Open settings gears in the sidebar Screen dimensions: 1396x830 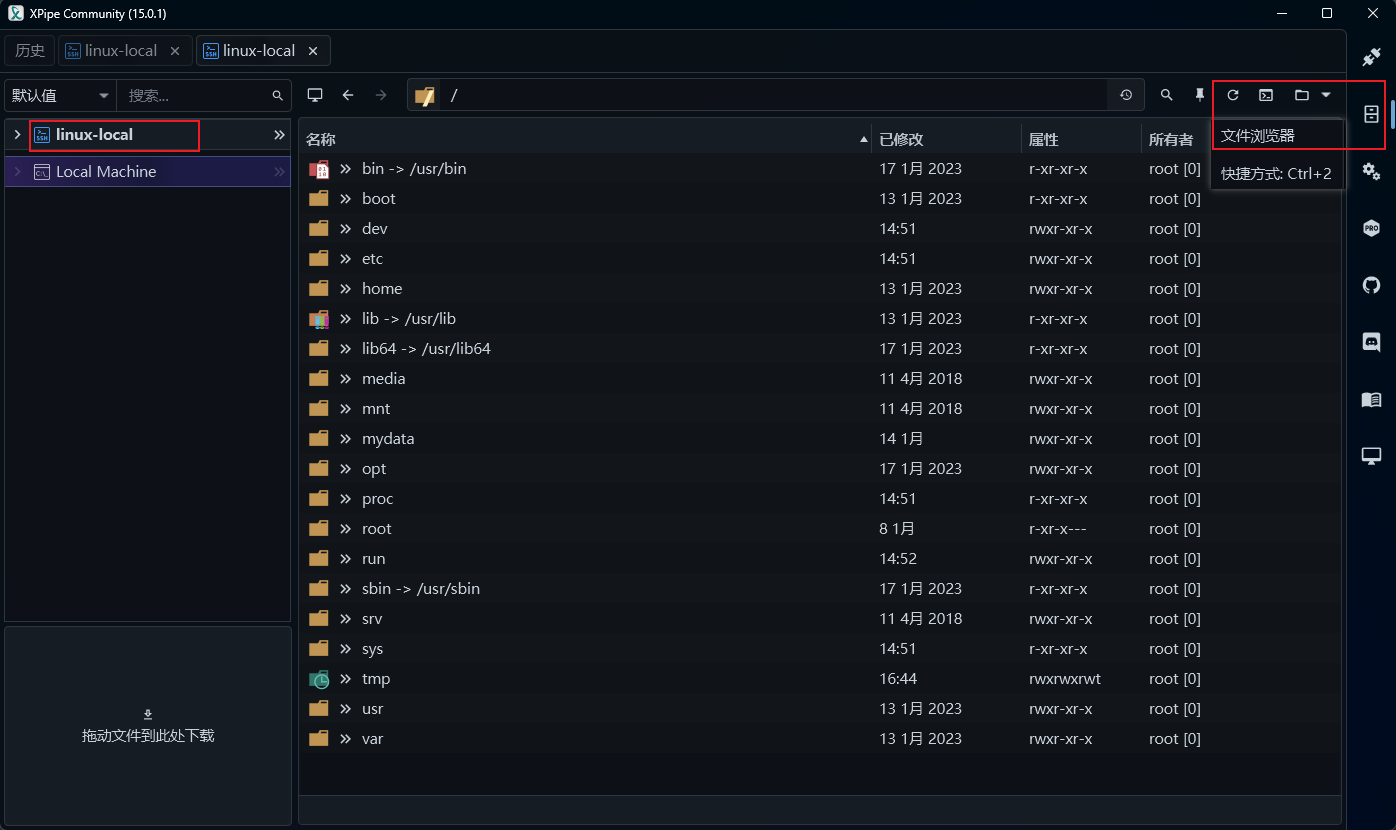click(1371, 171)
